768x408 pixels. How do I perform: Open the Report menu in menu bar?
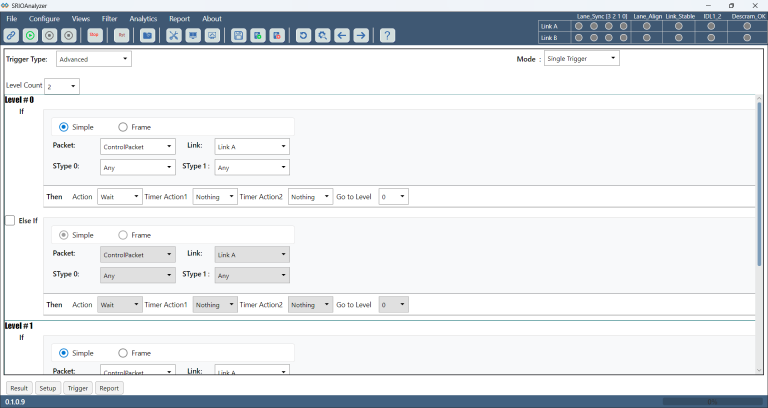(179, 19)
